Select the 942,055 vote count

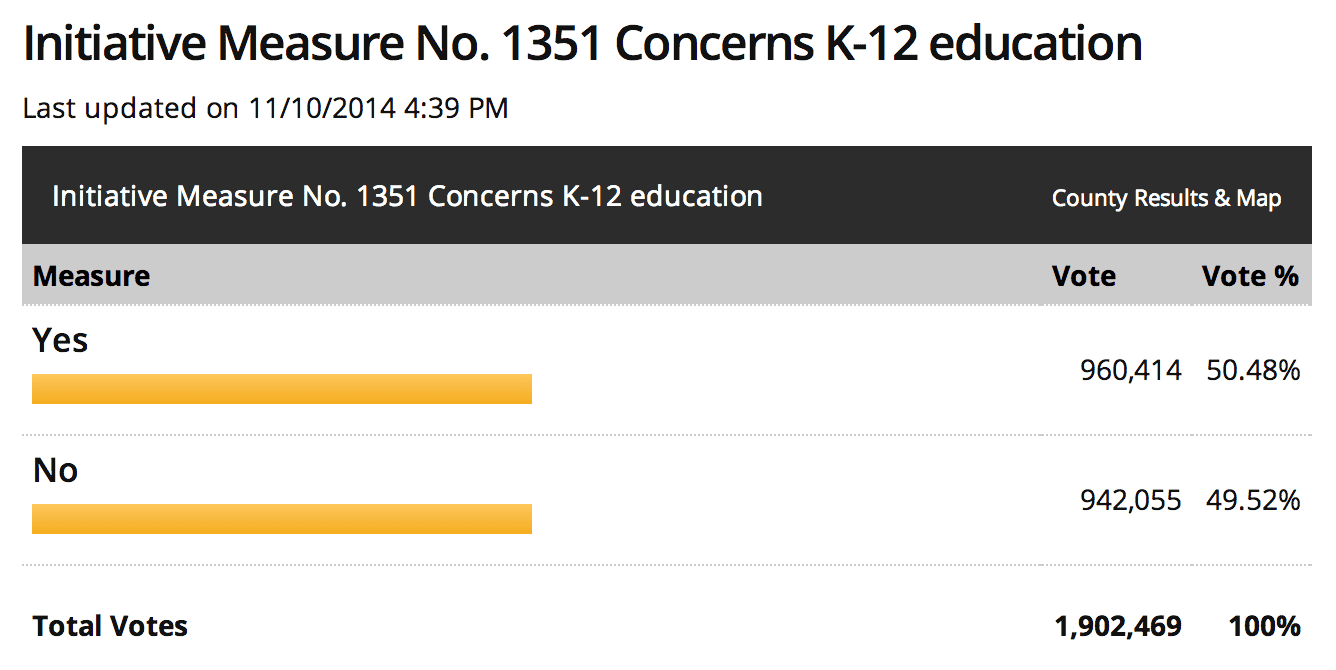1131,500
